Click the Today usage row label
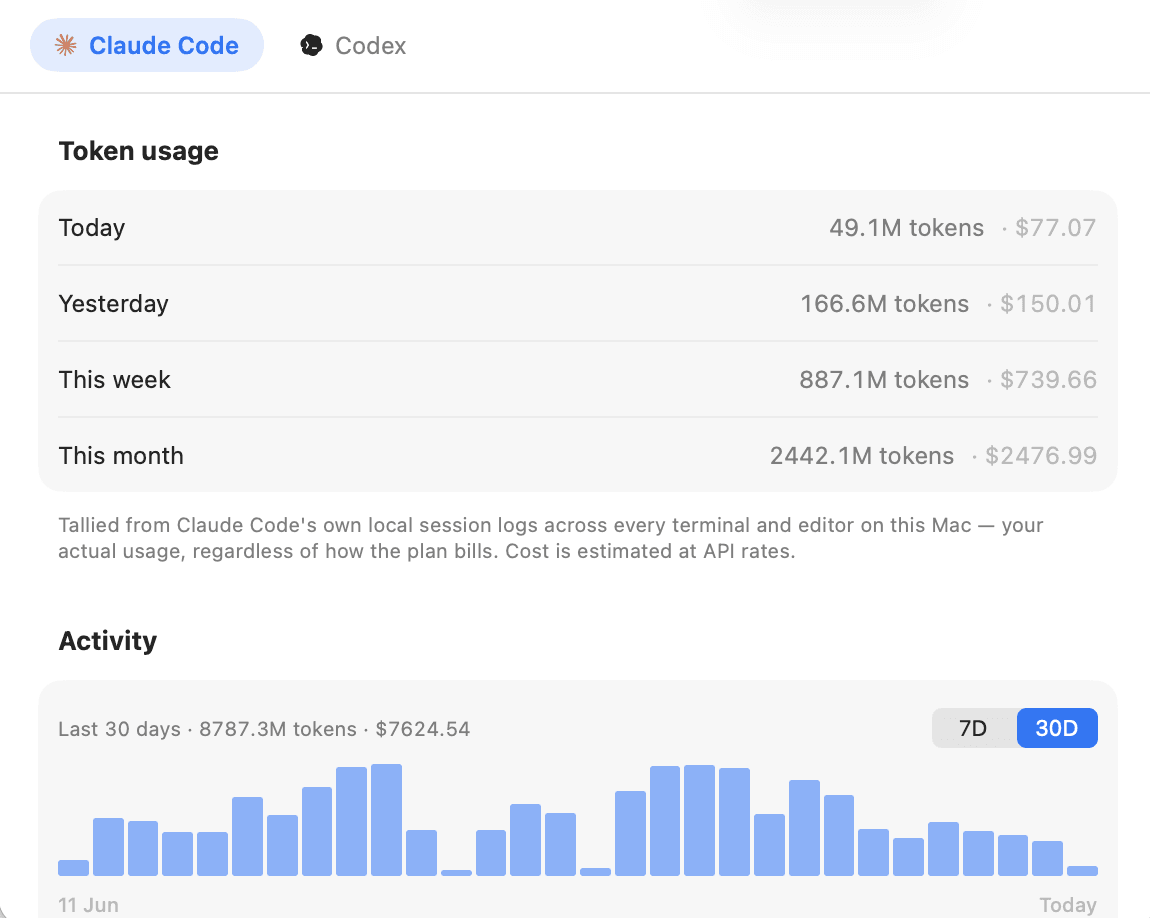 (92, 228)
